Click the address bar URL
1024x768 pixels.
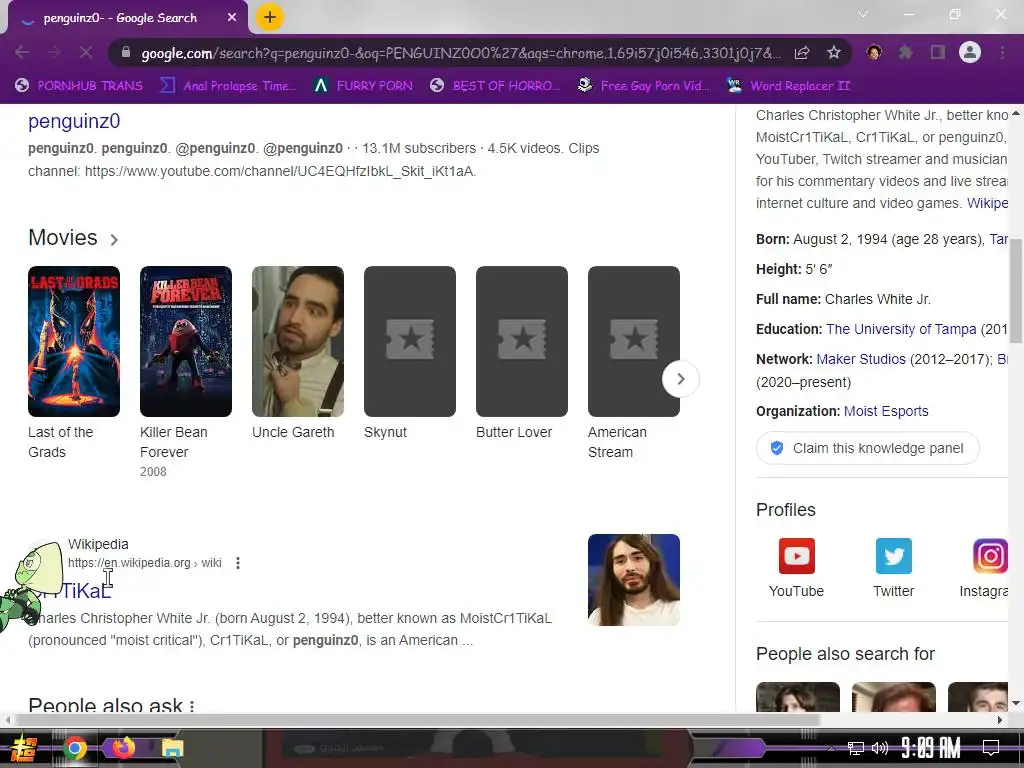(460, 53)
